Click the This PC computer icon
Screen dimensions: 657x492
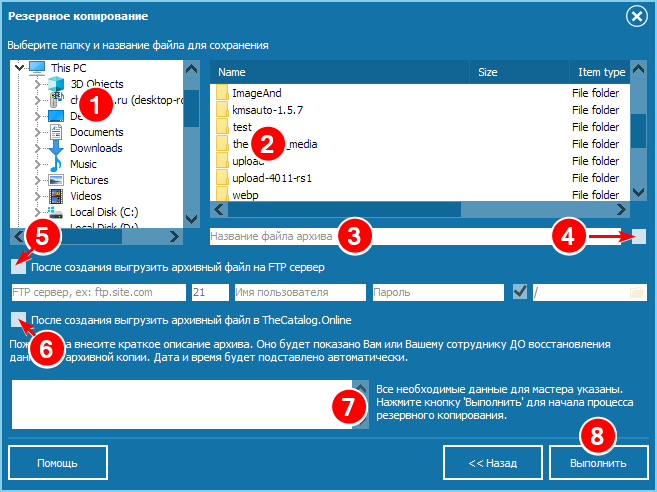[37, 68]
